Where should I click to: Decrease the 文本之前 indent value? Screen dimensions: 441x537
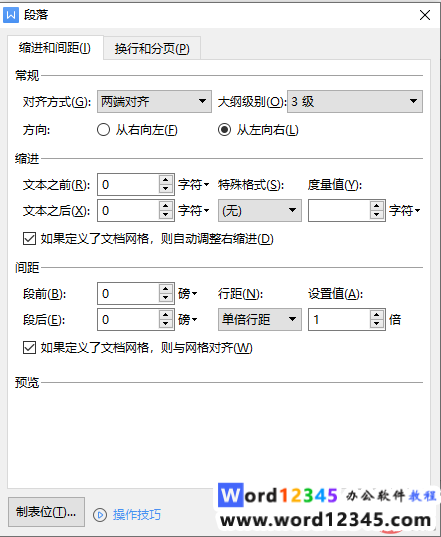[x=166, y=189]
